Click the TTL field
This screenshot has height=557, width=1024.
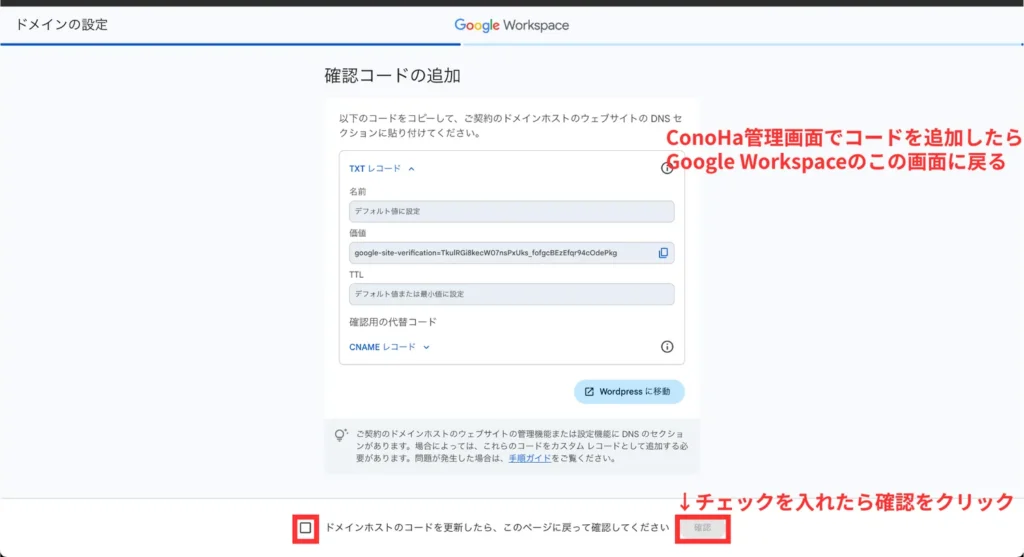(511, 294)
